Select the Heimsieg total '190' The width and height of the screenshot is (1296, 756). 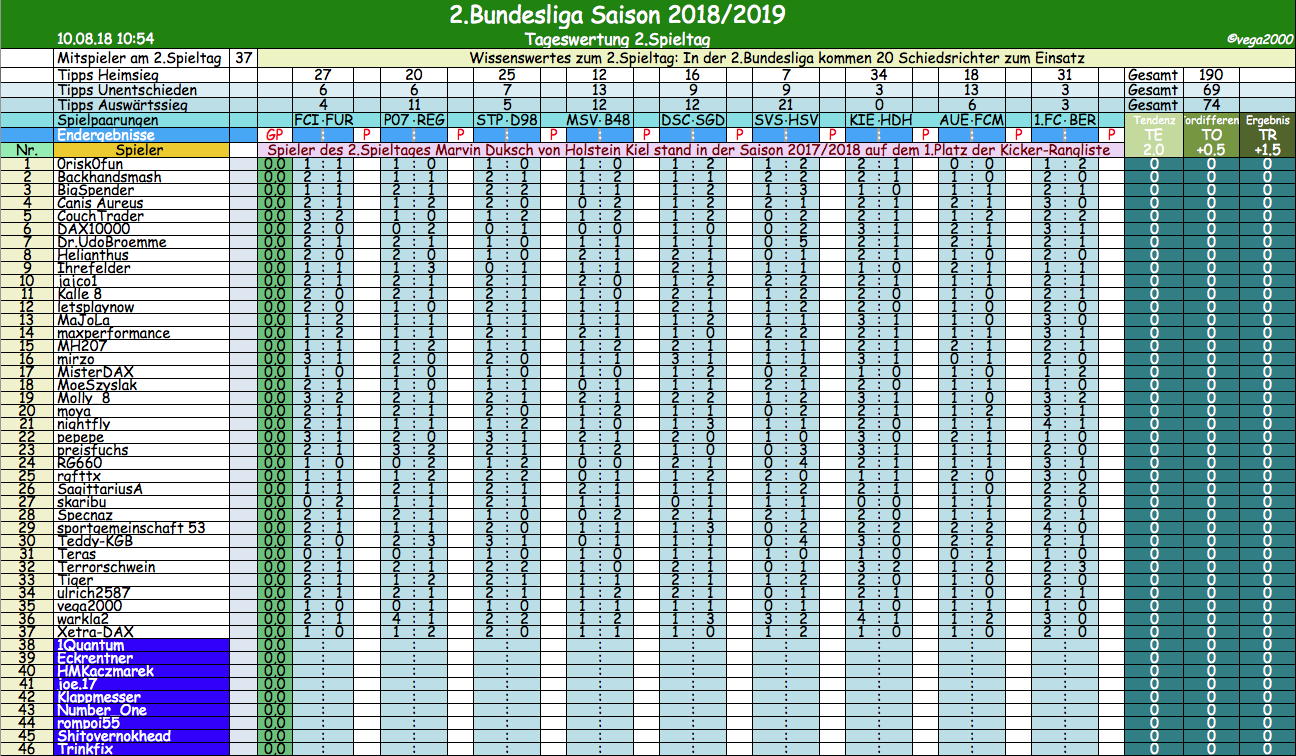click(x=1210, y=75)
